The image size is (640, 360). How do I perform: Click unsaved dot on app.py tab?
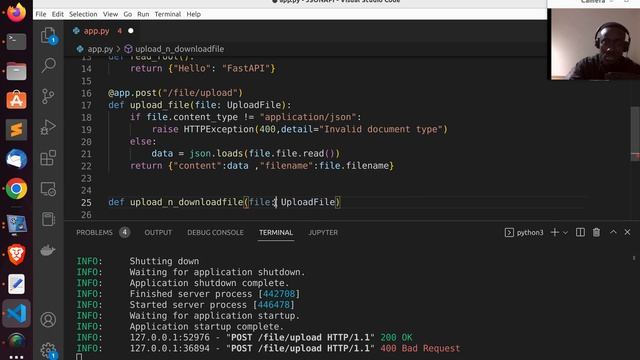coord(131,31)
